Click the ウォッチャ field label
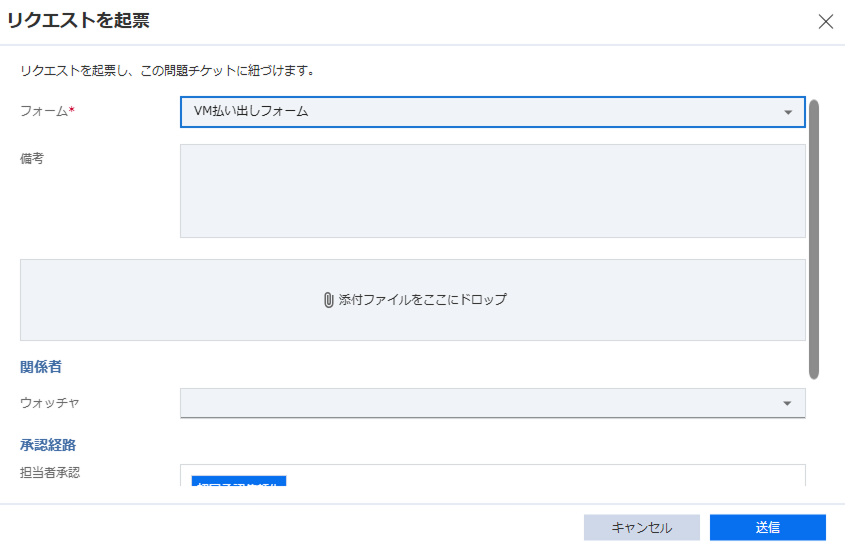Viewport: 845px width, 549px height. [x=49, y=403]
